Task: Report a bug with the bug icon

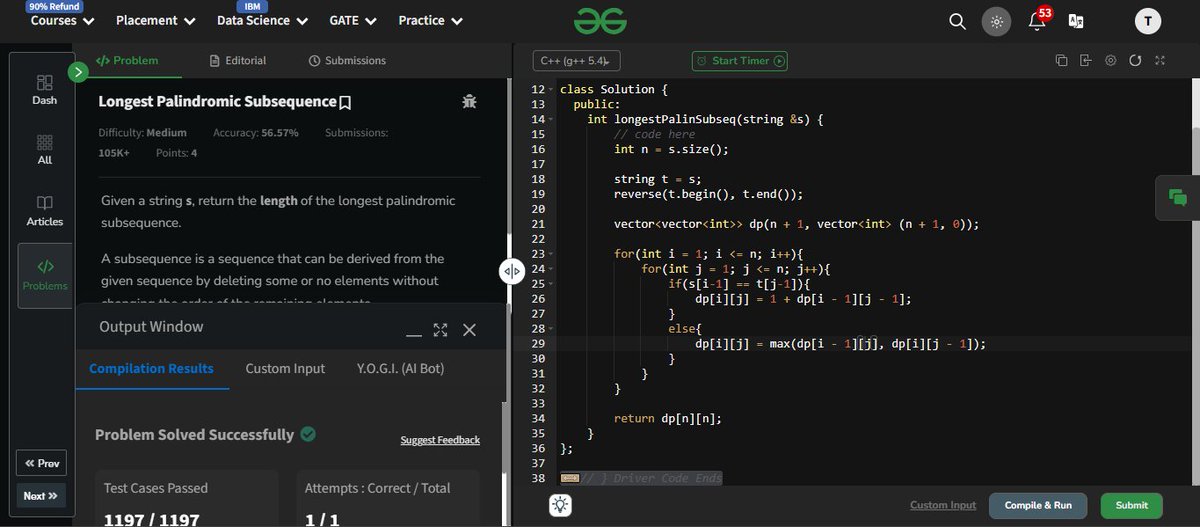Action: coord(469,101)
